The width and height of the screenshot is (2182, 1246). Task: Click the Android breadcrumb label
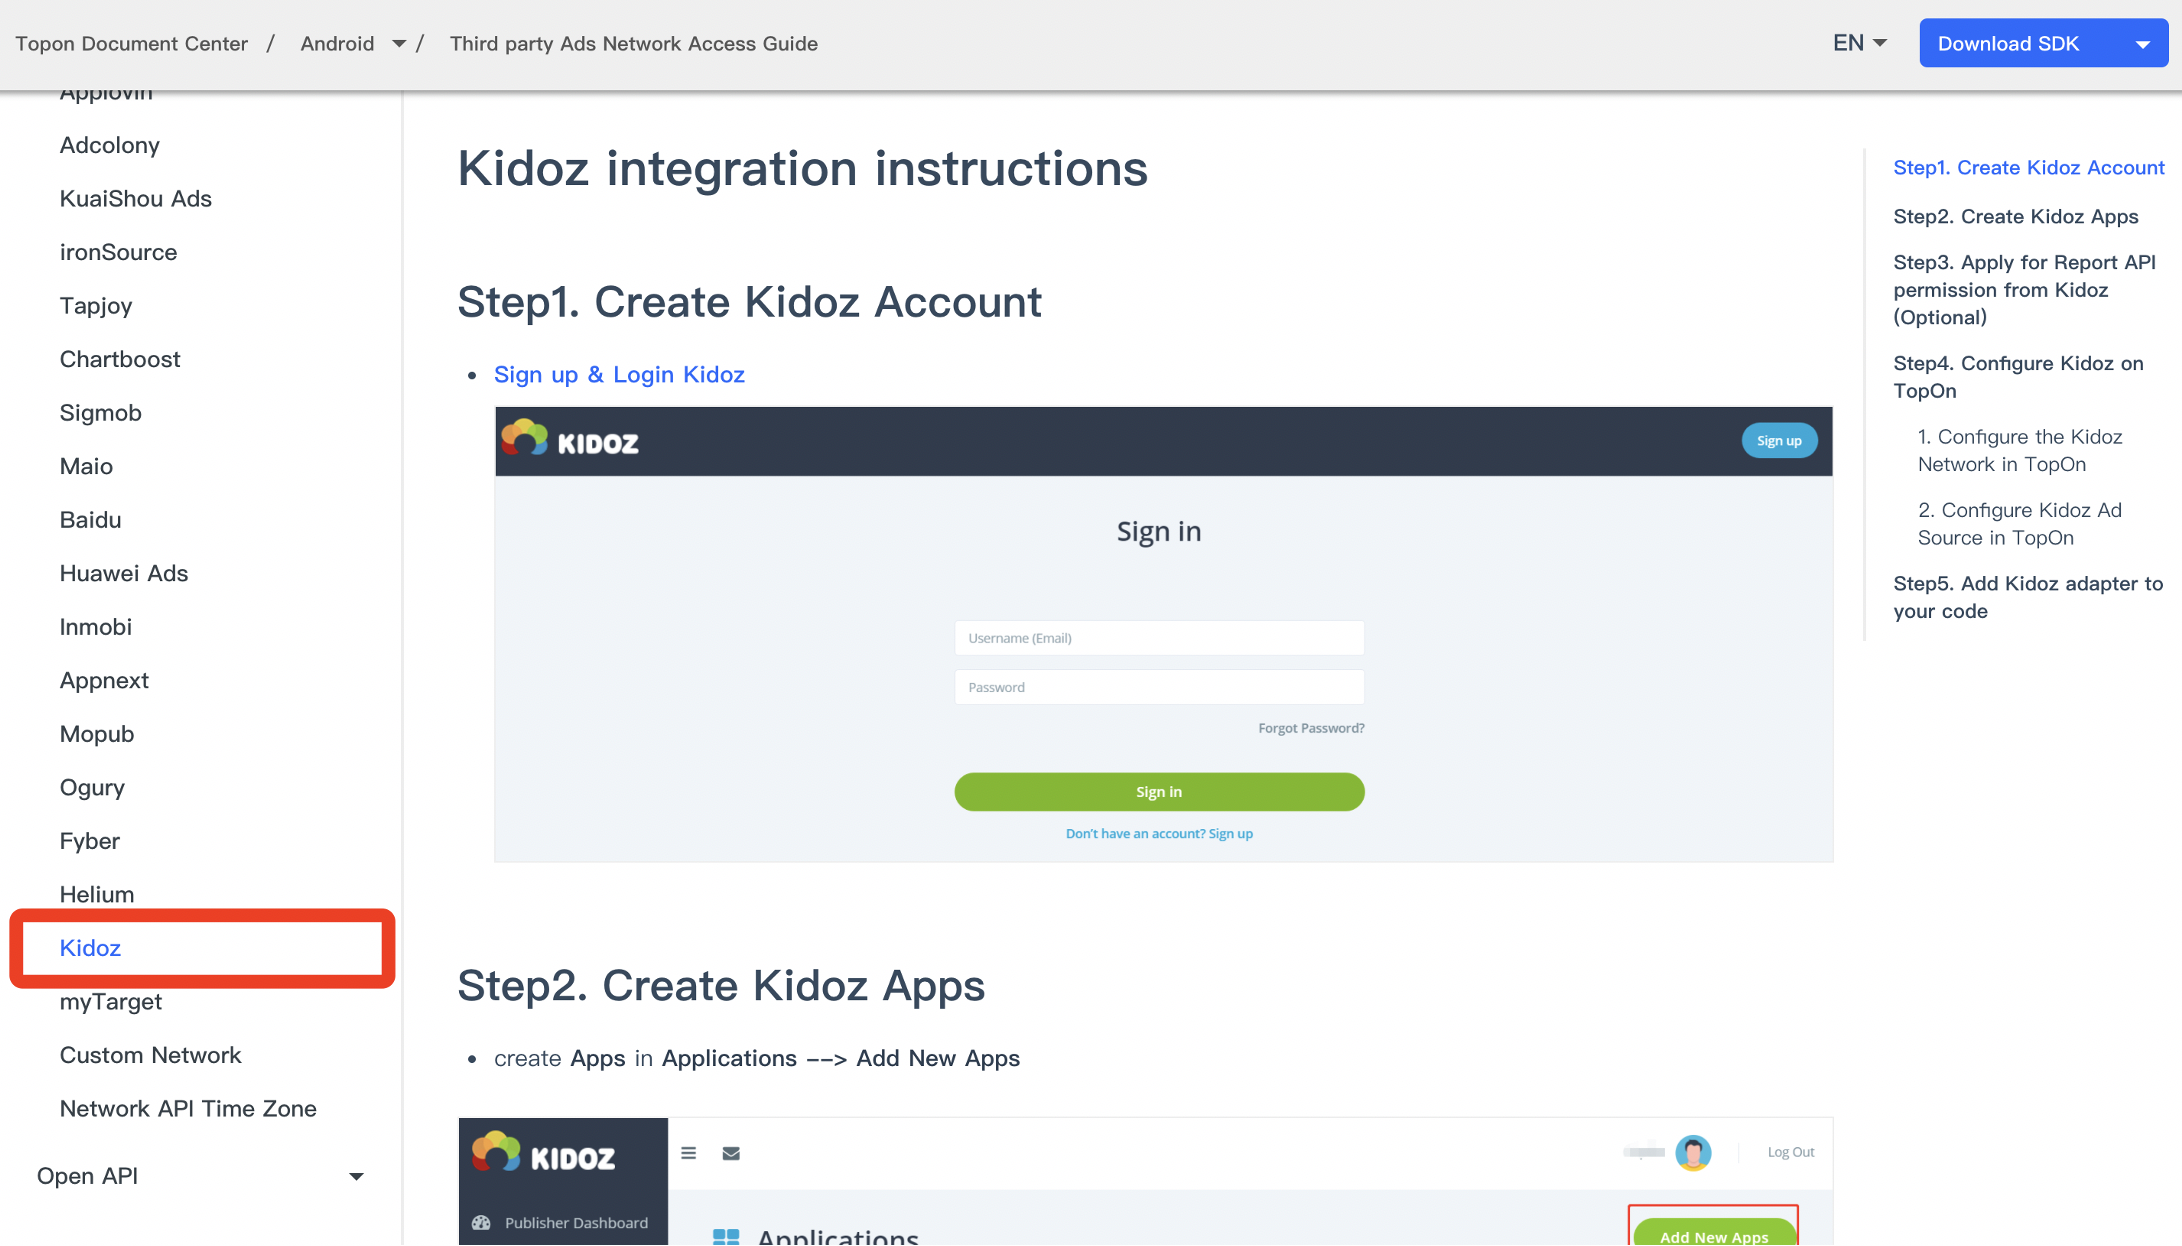[x=337, y=44]
